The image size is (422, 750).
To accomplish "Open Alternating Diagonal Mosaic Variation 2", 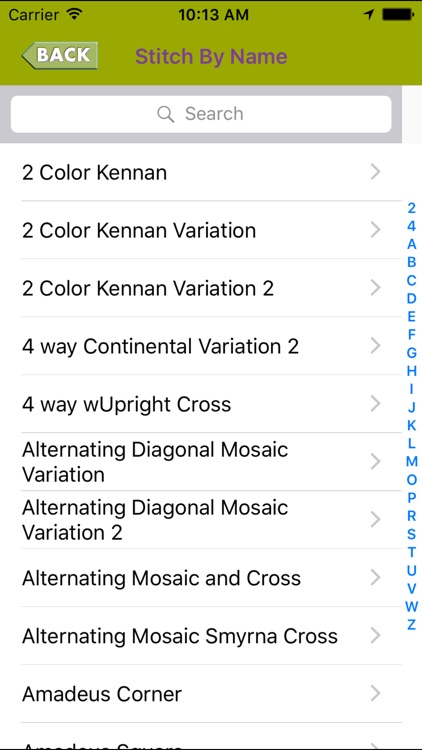I will click(x=201, y=520).
